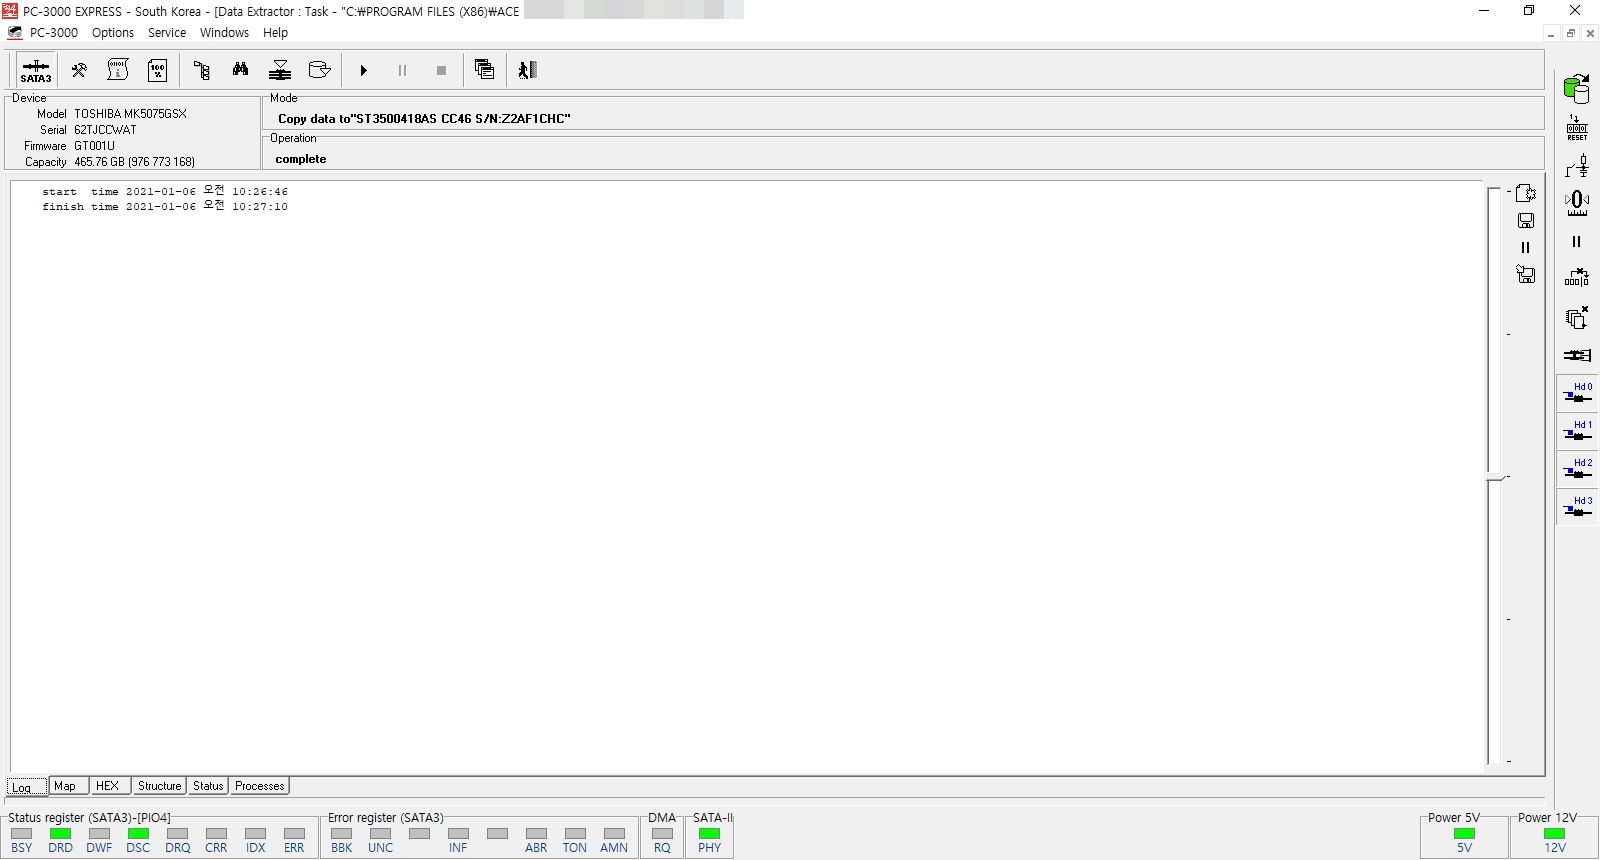Click the binary scroll info icon

(x=118, y=70)
